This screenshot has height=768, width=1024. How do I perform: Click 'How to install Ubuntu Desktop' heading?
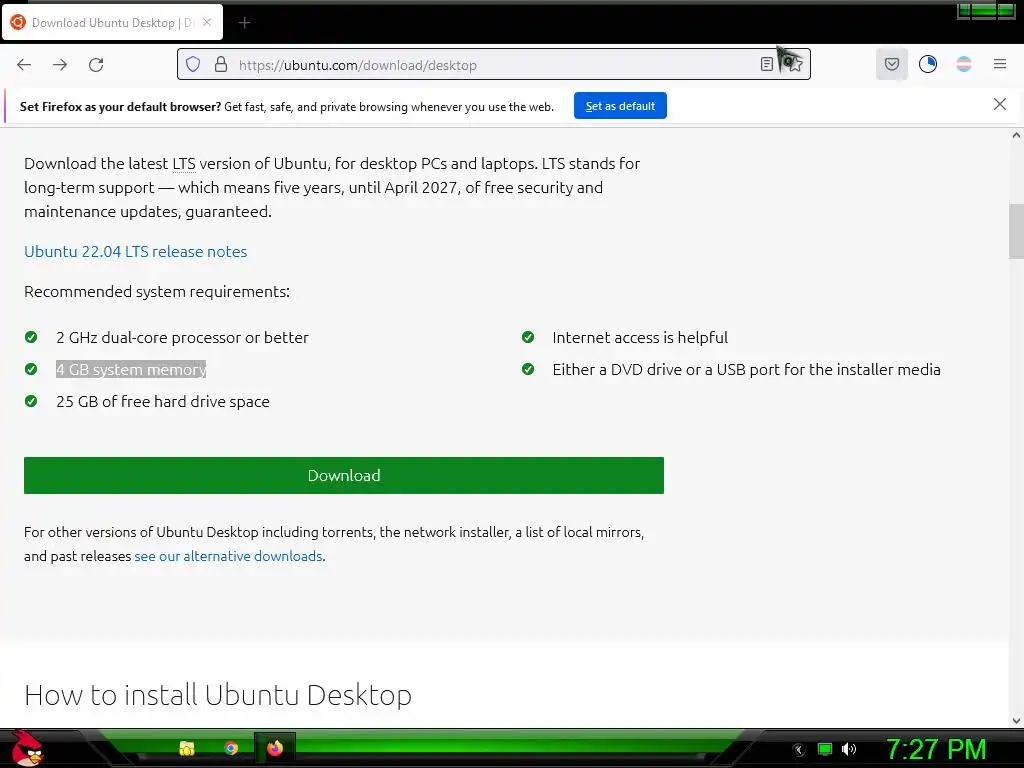[218, 695]
